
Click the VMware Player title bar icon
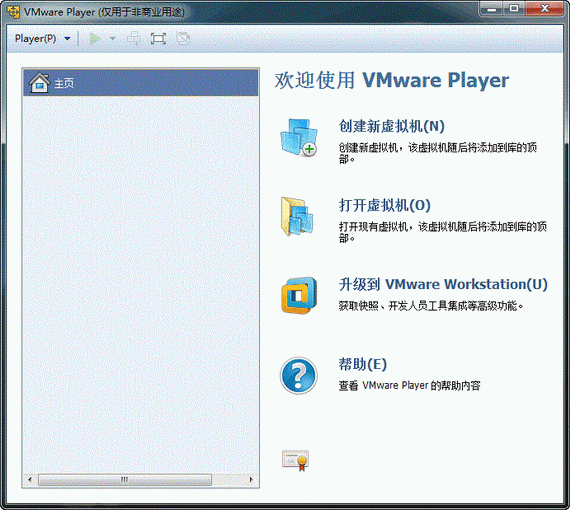pos(14,12)
